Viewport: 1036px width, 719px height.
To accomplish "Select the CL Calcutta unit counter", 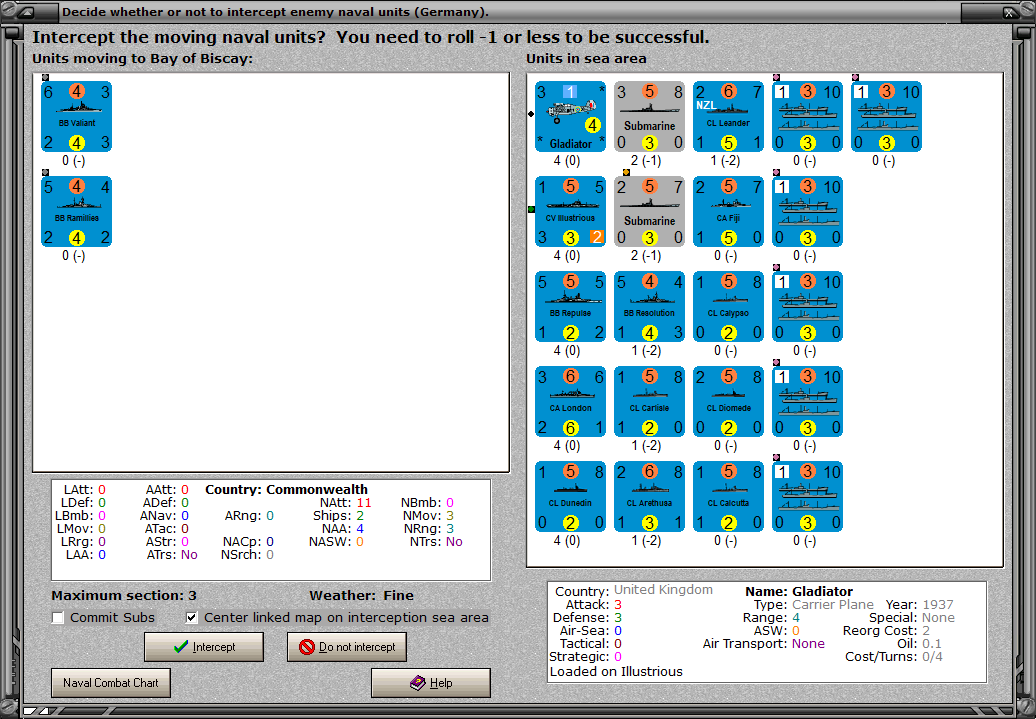I will click(729, 497).
